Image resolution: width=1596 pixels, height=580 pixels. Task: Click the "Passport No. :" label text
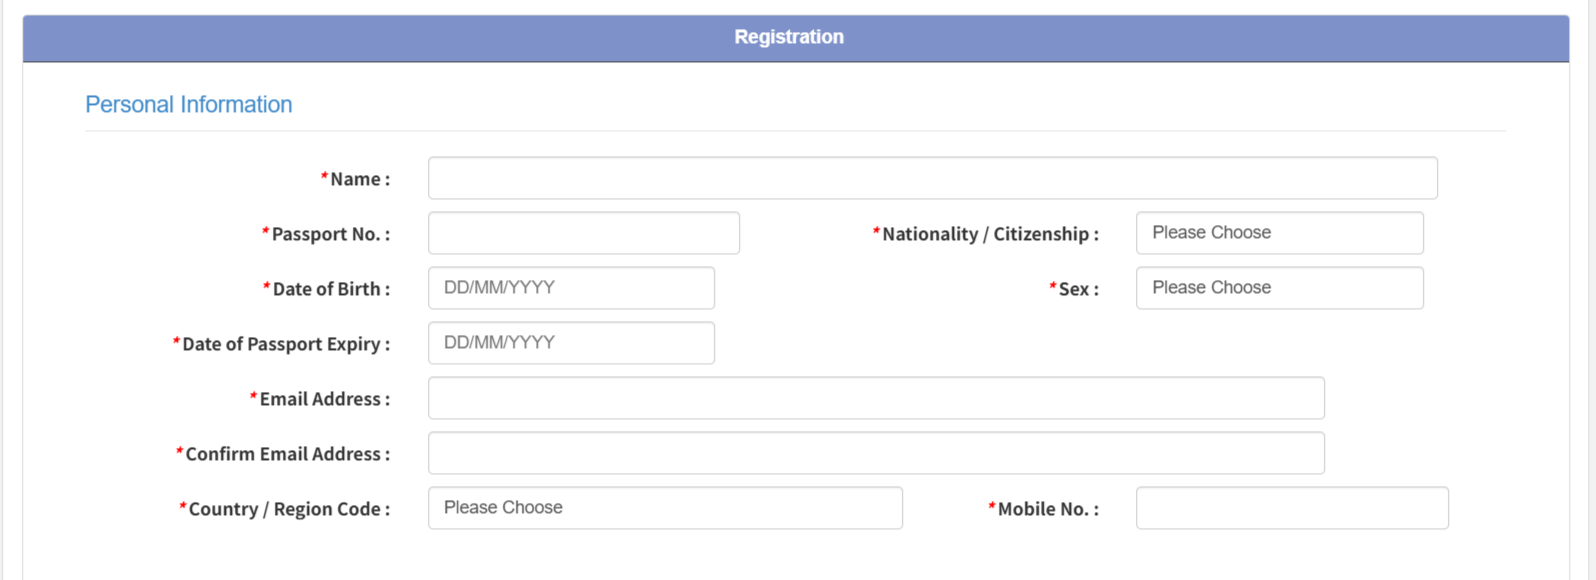coord(330,234)
